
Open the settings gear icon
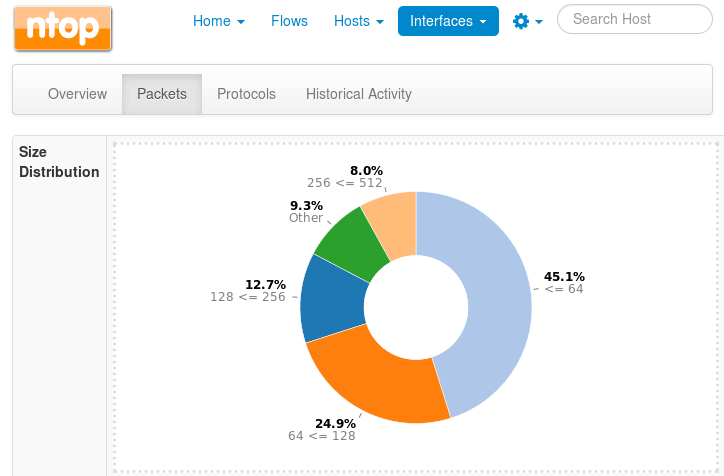521,21
